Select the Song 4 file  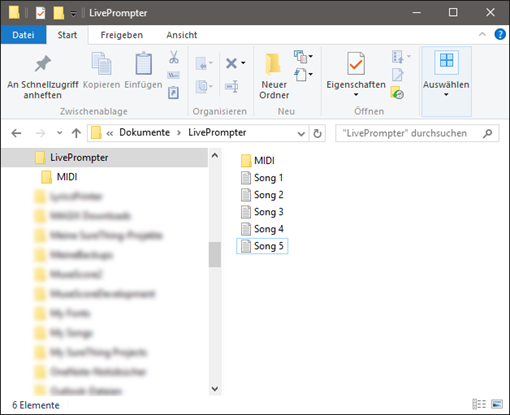262,229
